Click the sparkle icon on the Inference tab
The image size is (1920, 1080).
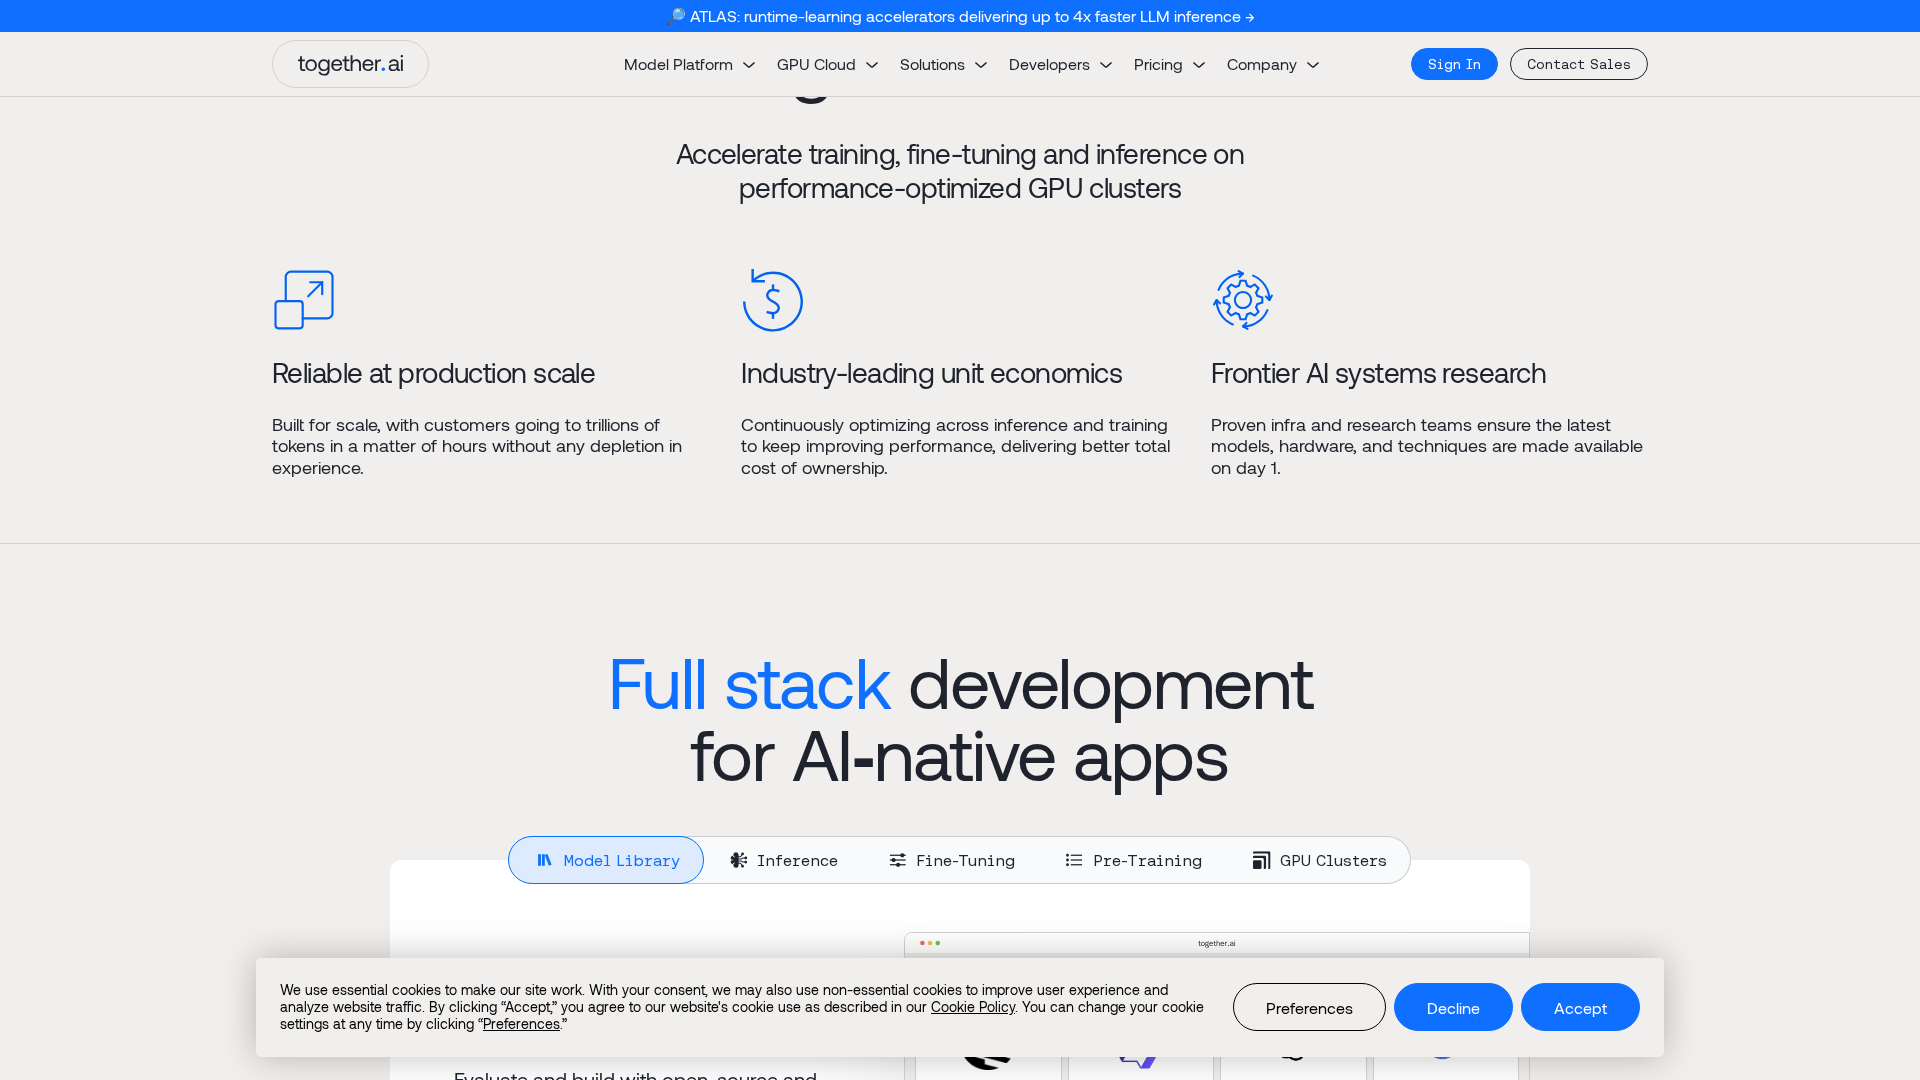(738, 860)
